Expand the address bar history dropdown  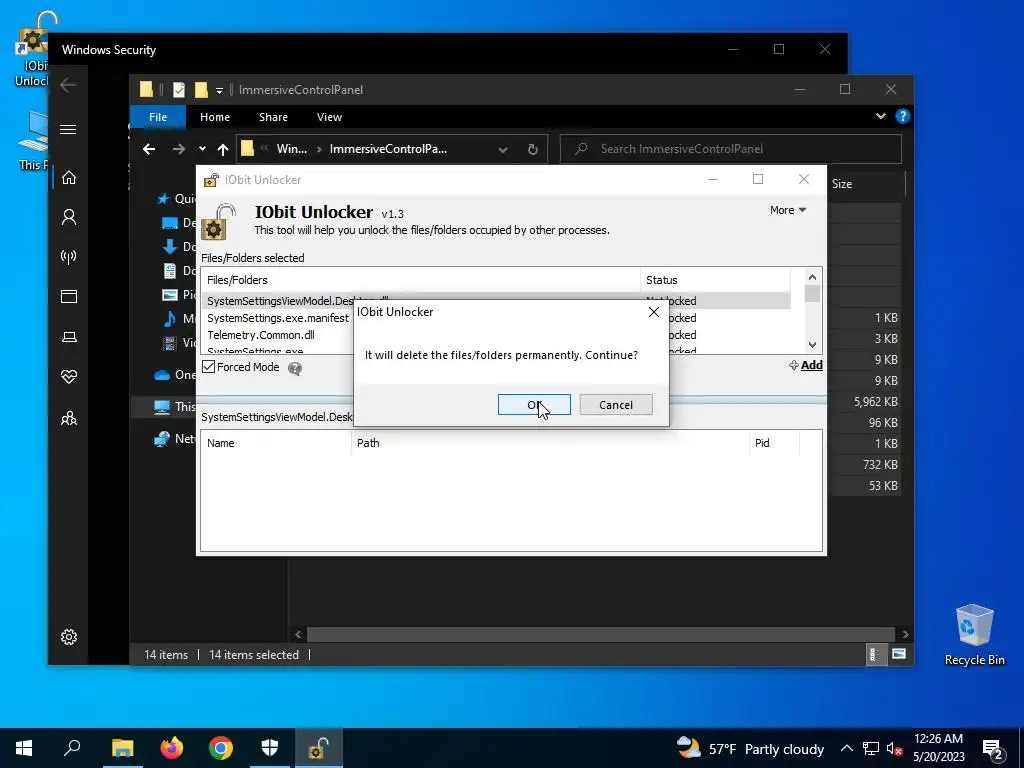503,150
